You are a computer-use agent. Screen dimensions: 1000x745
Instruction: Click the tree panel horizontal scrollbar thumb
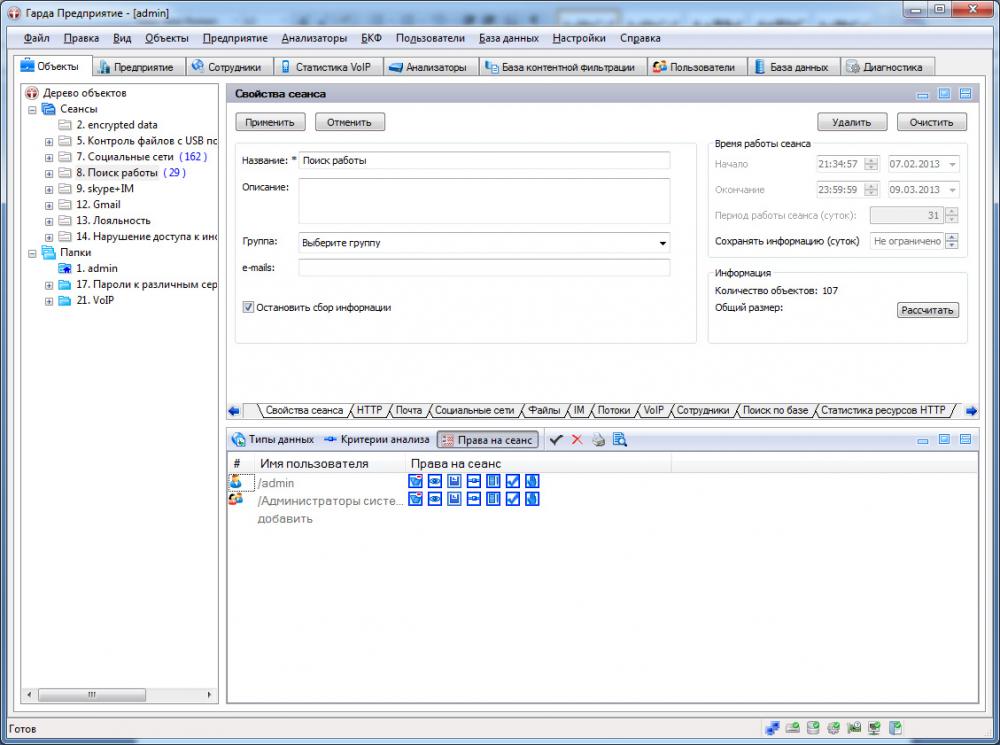pos(90,695)
